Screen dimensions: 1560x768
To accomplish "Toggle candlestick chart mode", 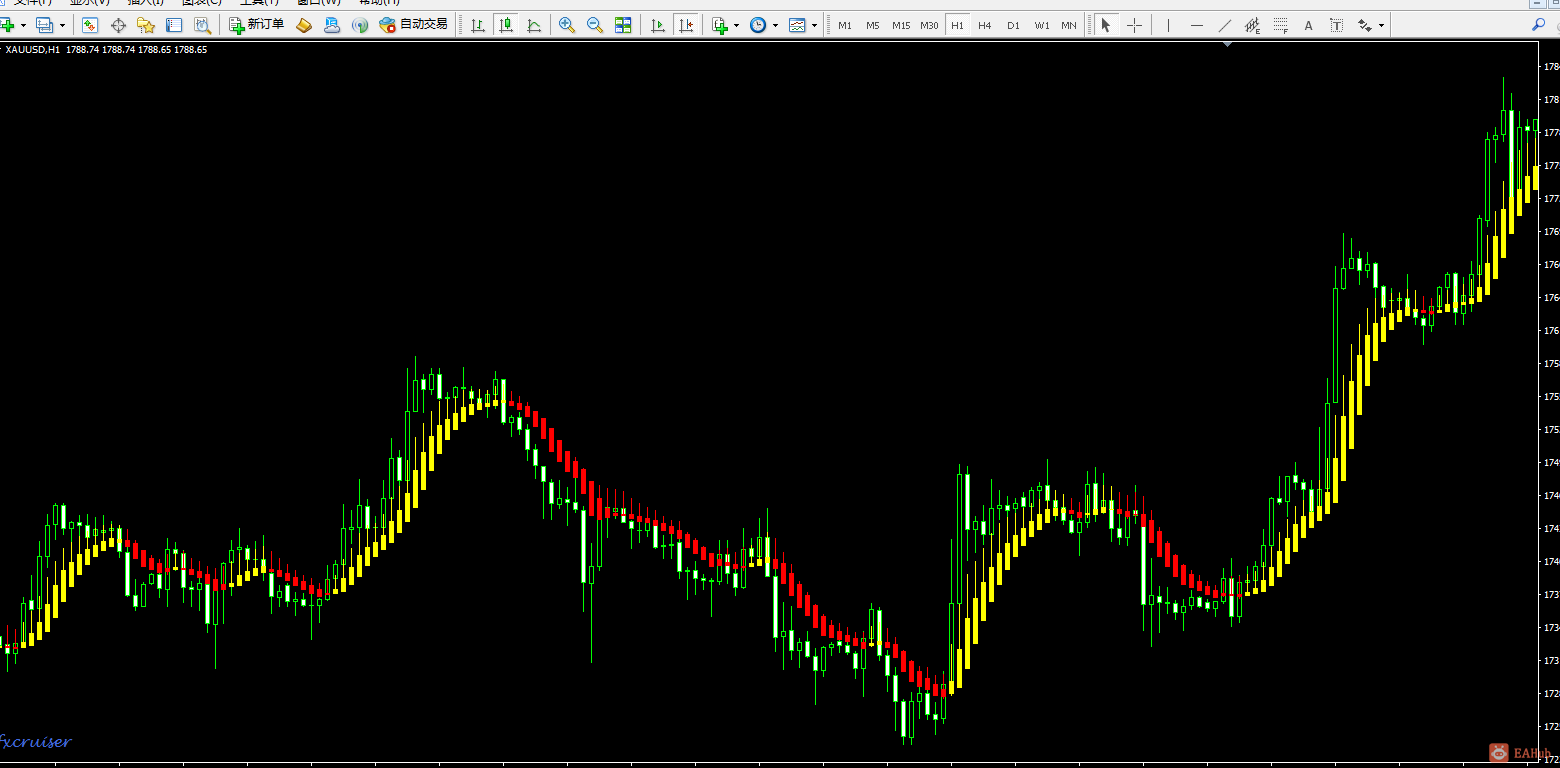I will click(506, 25).
